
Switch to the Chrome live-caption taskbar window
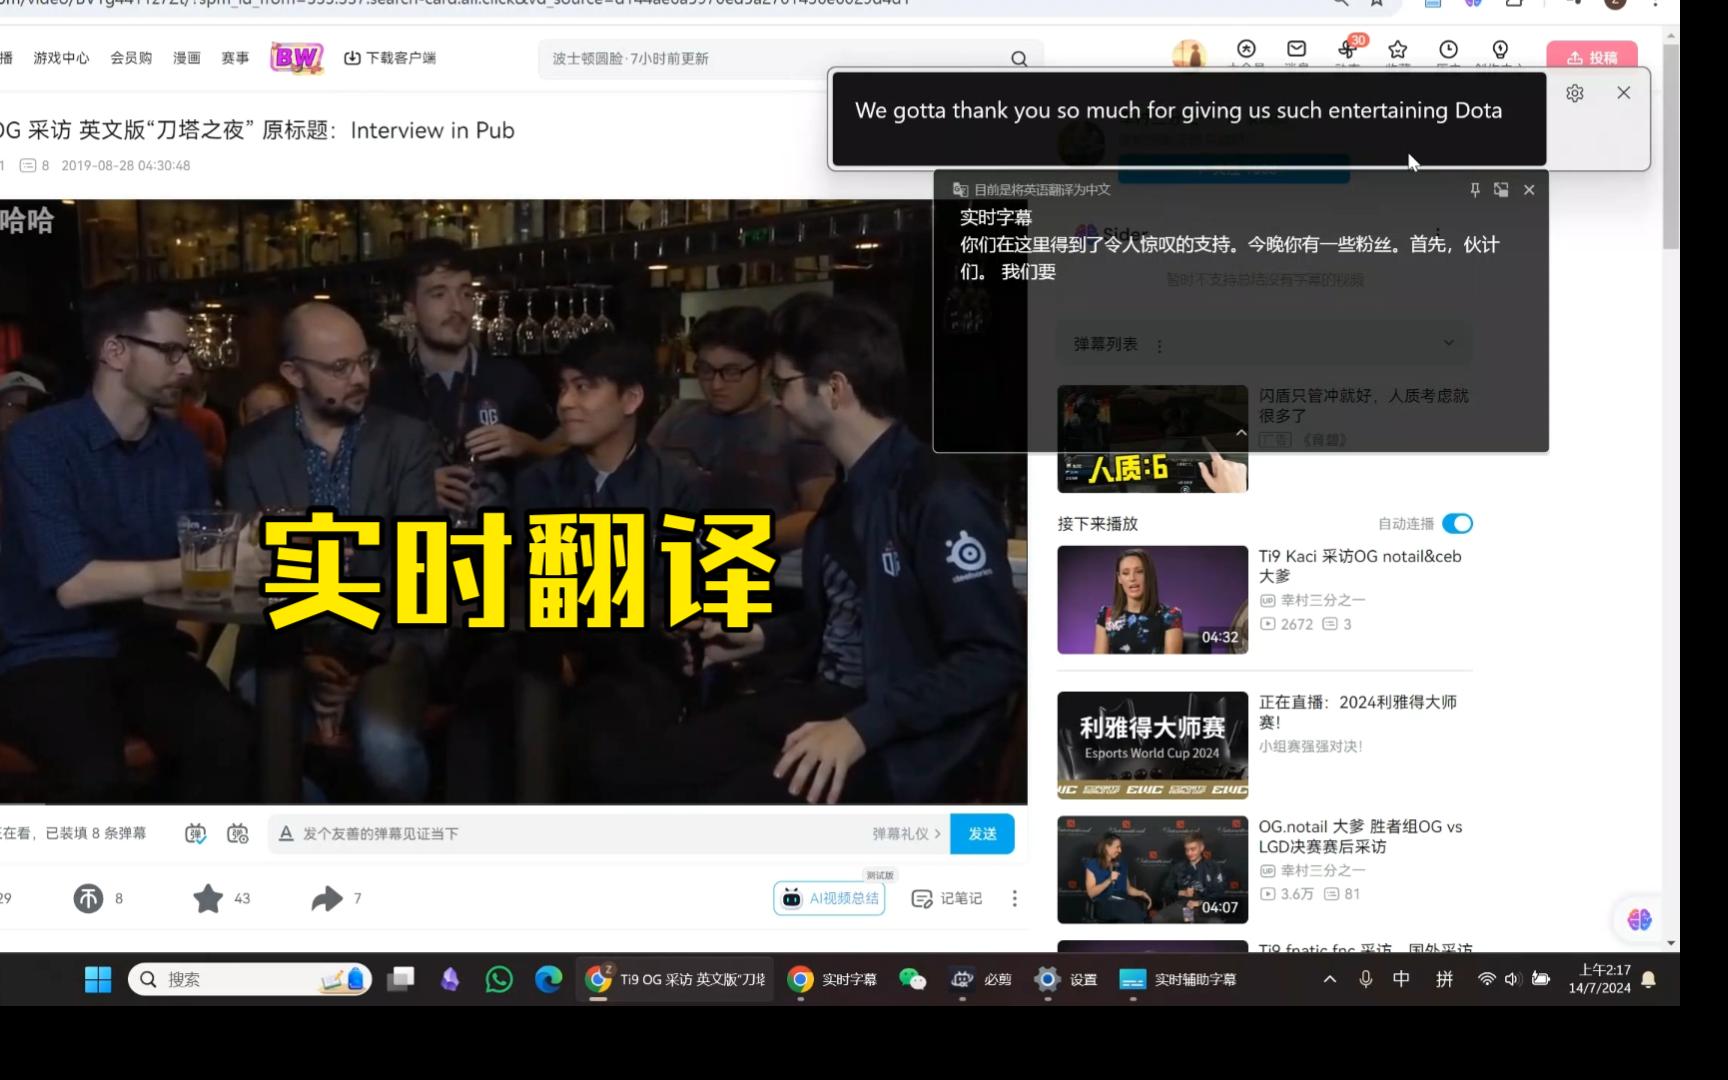832,979
